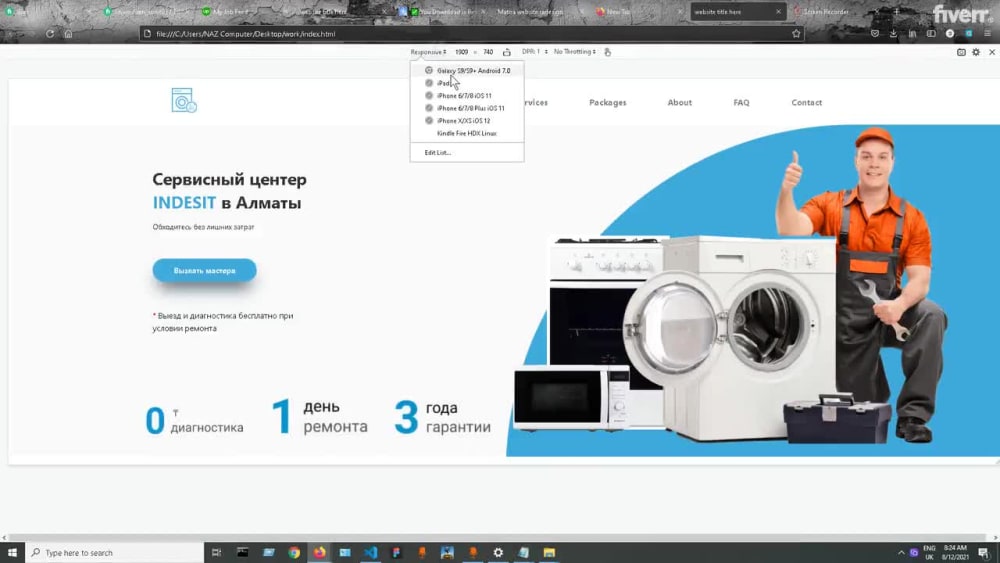Click the blue Вызвать мастера button
Image resolution: width=1000 pixels, height=563 pixels.
coord(205,270)
